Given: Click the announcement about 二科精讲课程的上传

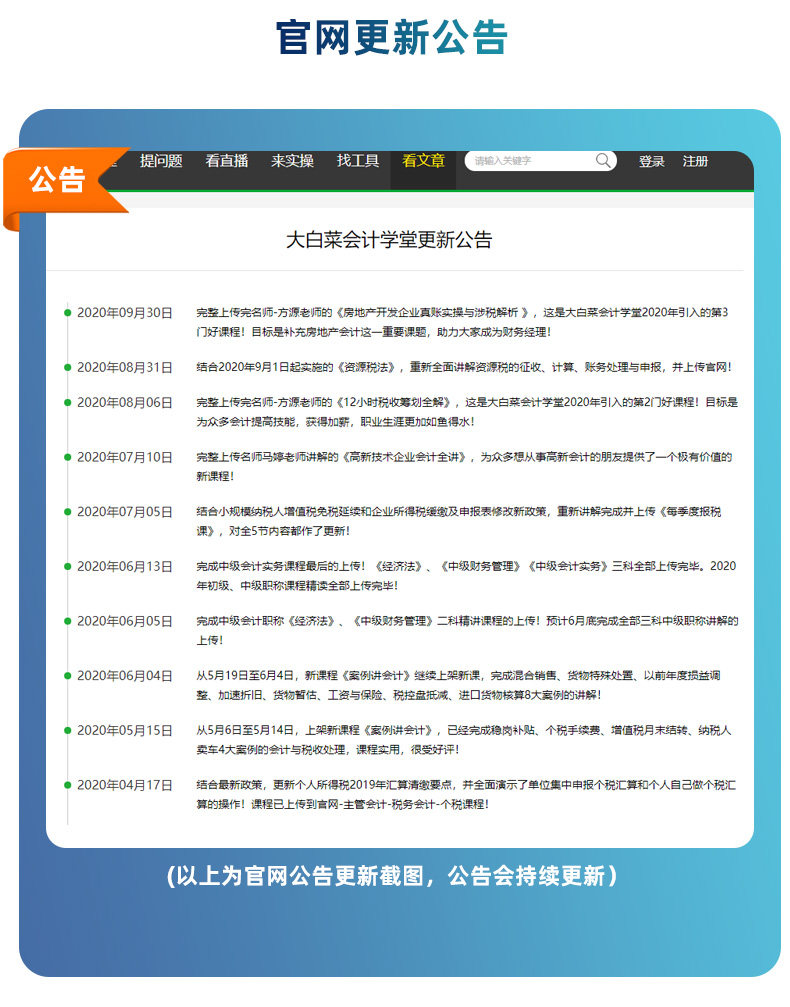Looking at the screenshot, I should pyautogui.click(x=467, y=631).
